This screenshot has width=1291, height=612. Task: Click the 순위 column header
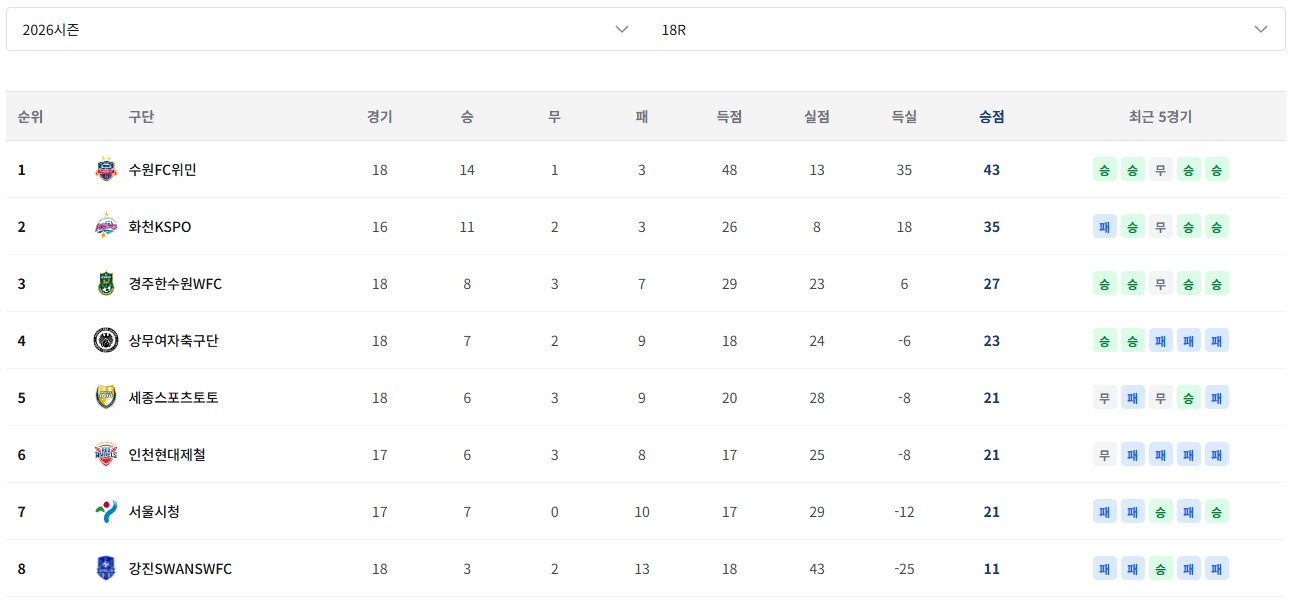(30, 117)
